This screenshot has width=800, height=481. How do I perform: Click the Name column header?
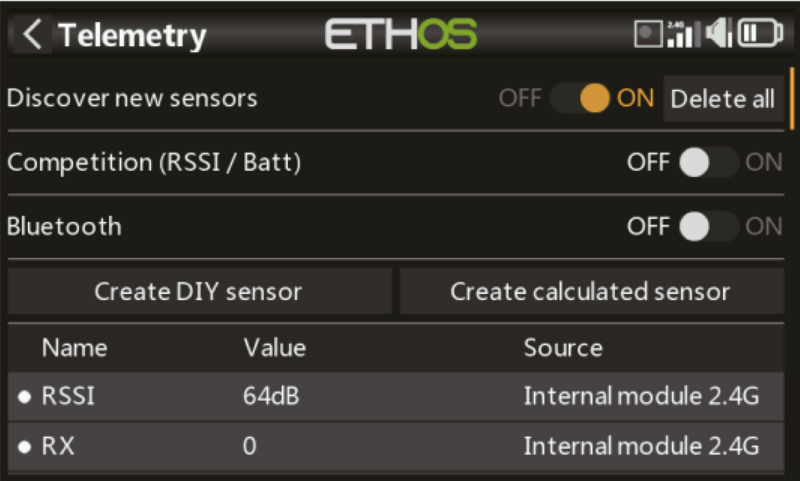[x=74, y=348]
